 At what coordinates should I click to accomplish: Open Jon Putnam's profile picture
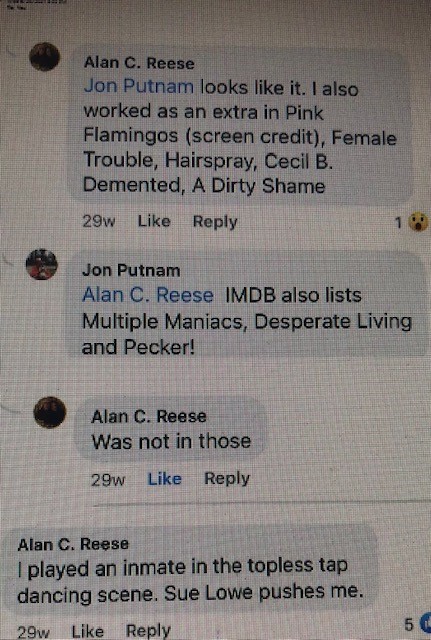coord(42,264)
